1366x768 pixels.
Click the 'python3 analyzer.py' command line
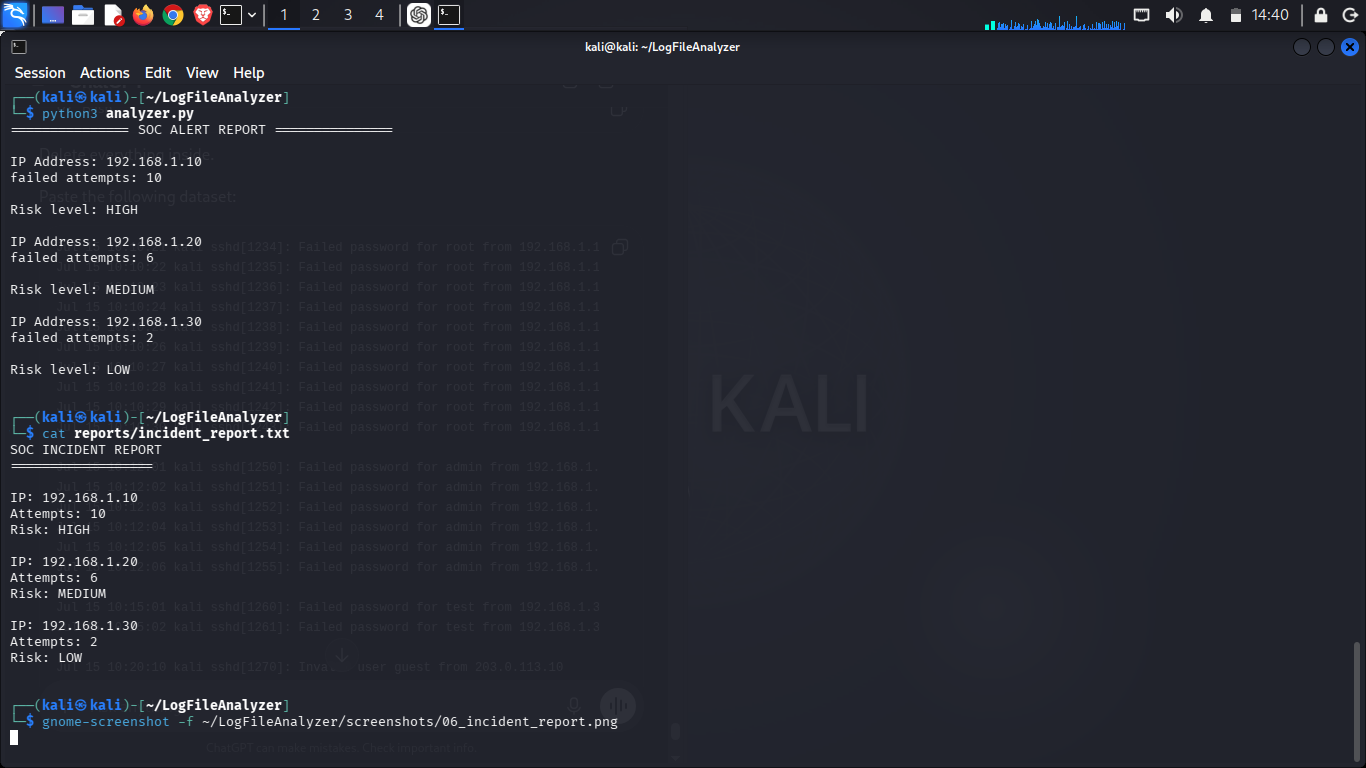tap(118, 113)
